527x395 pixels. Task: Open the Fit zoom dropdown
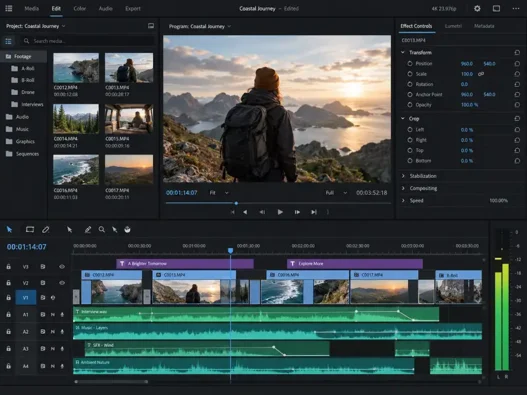[219, 193]
